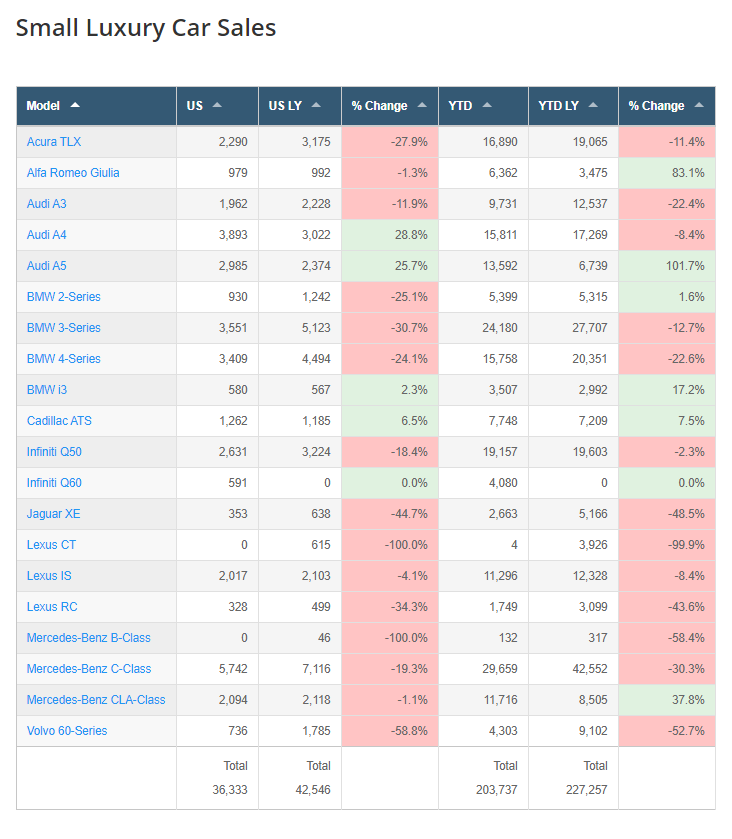Sort table by Model column arrow
This screenshot has width=732, height=839.
pos(75,105)
